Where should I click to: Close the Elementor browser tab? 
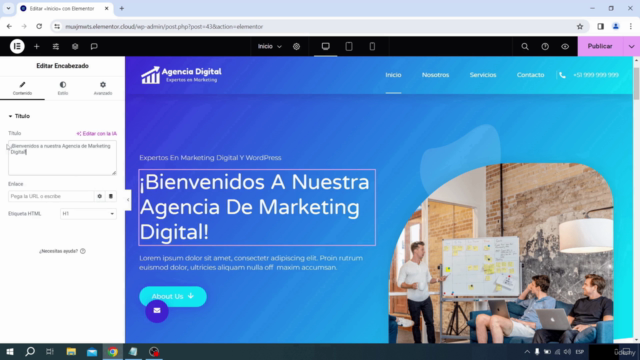click(x=107, y=9)
